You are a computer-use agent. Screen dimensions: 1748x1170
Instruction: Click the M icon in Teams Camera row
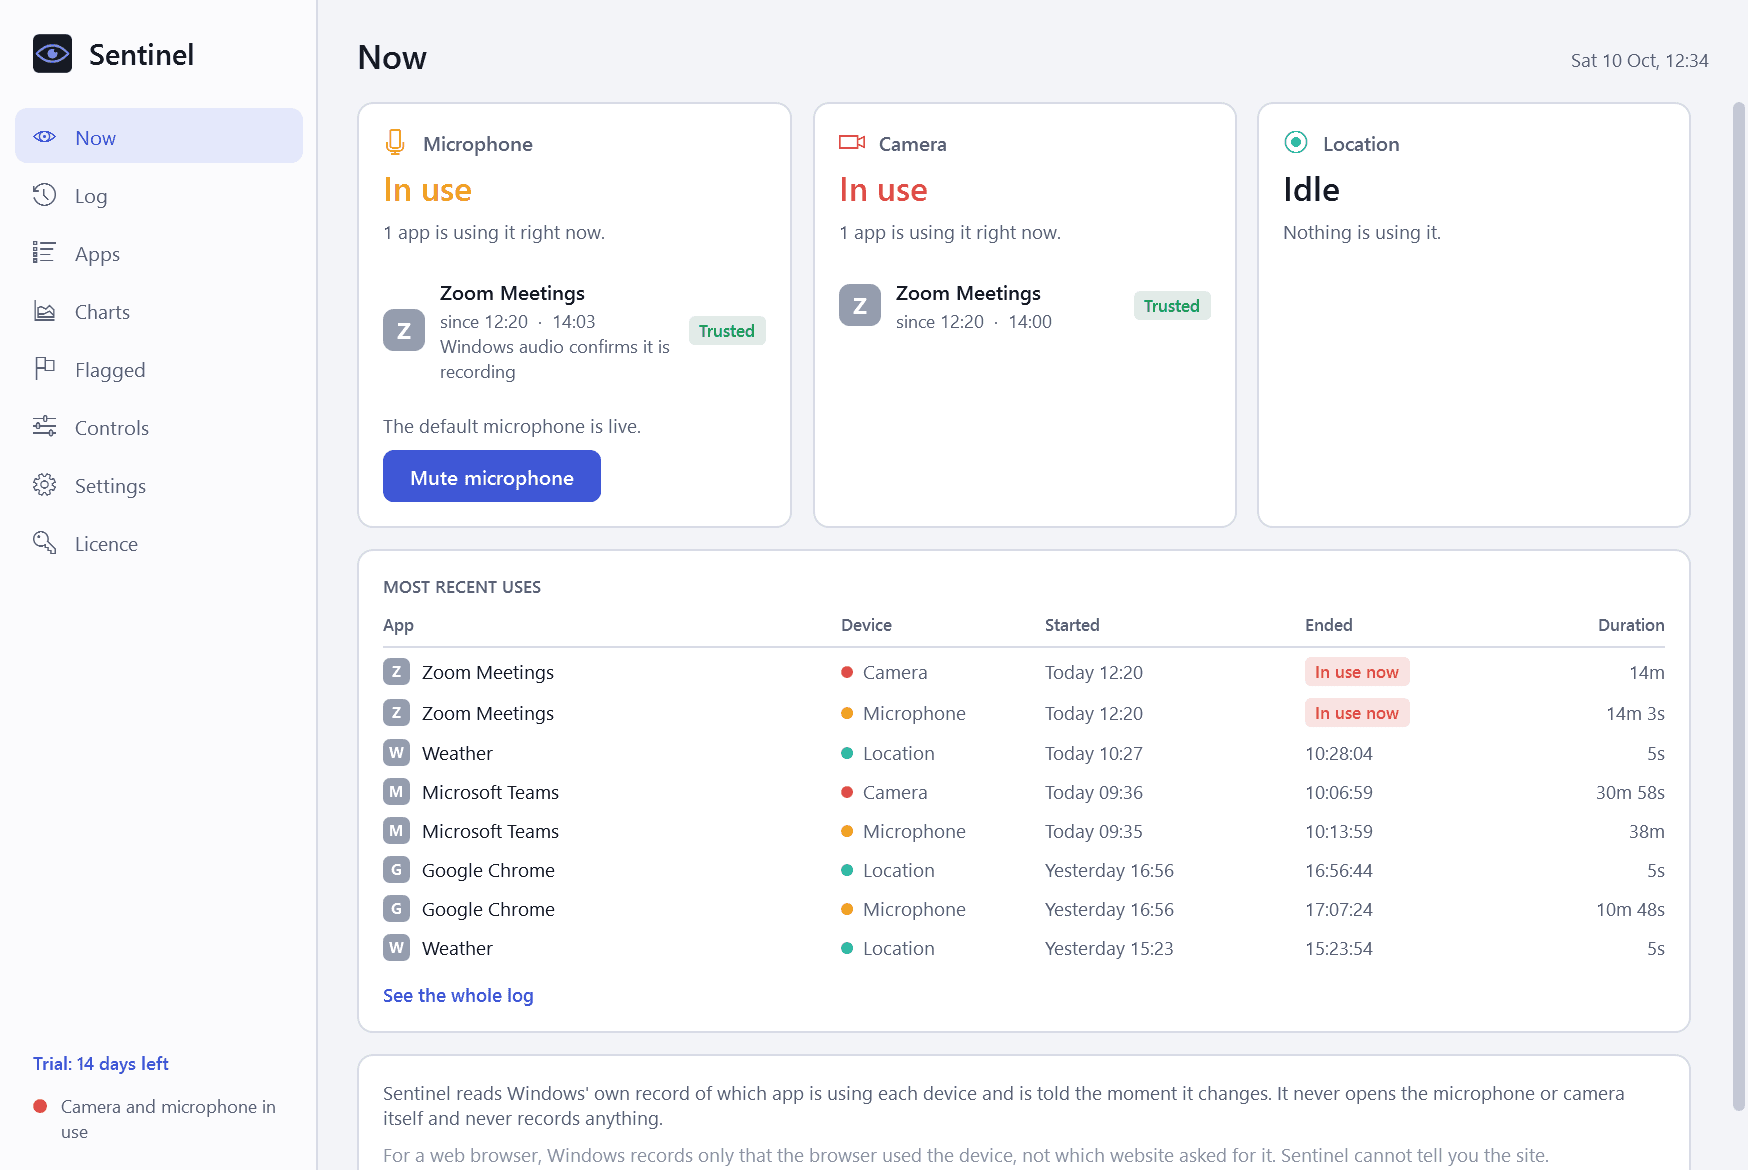click(396, 792)
